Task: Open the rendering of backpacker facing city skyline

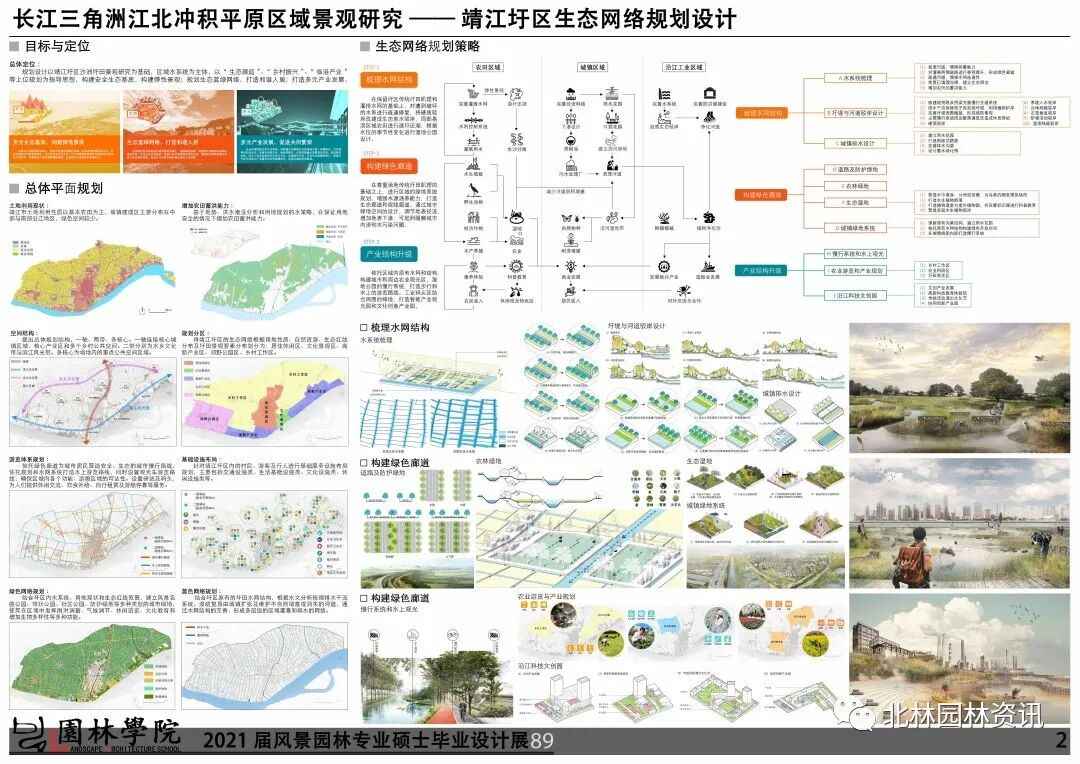Action: (x=959, y=522)
